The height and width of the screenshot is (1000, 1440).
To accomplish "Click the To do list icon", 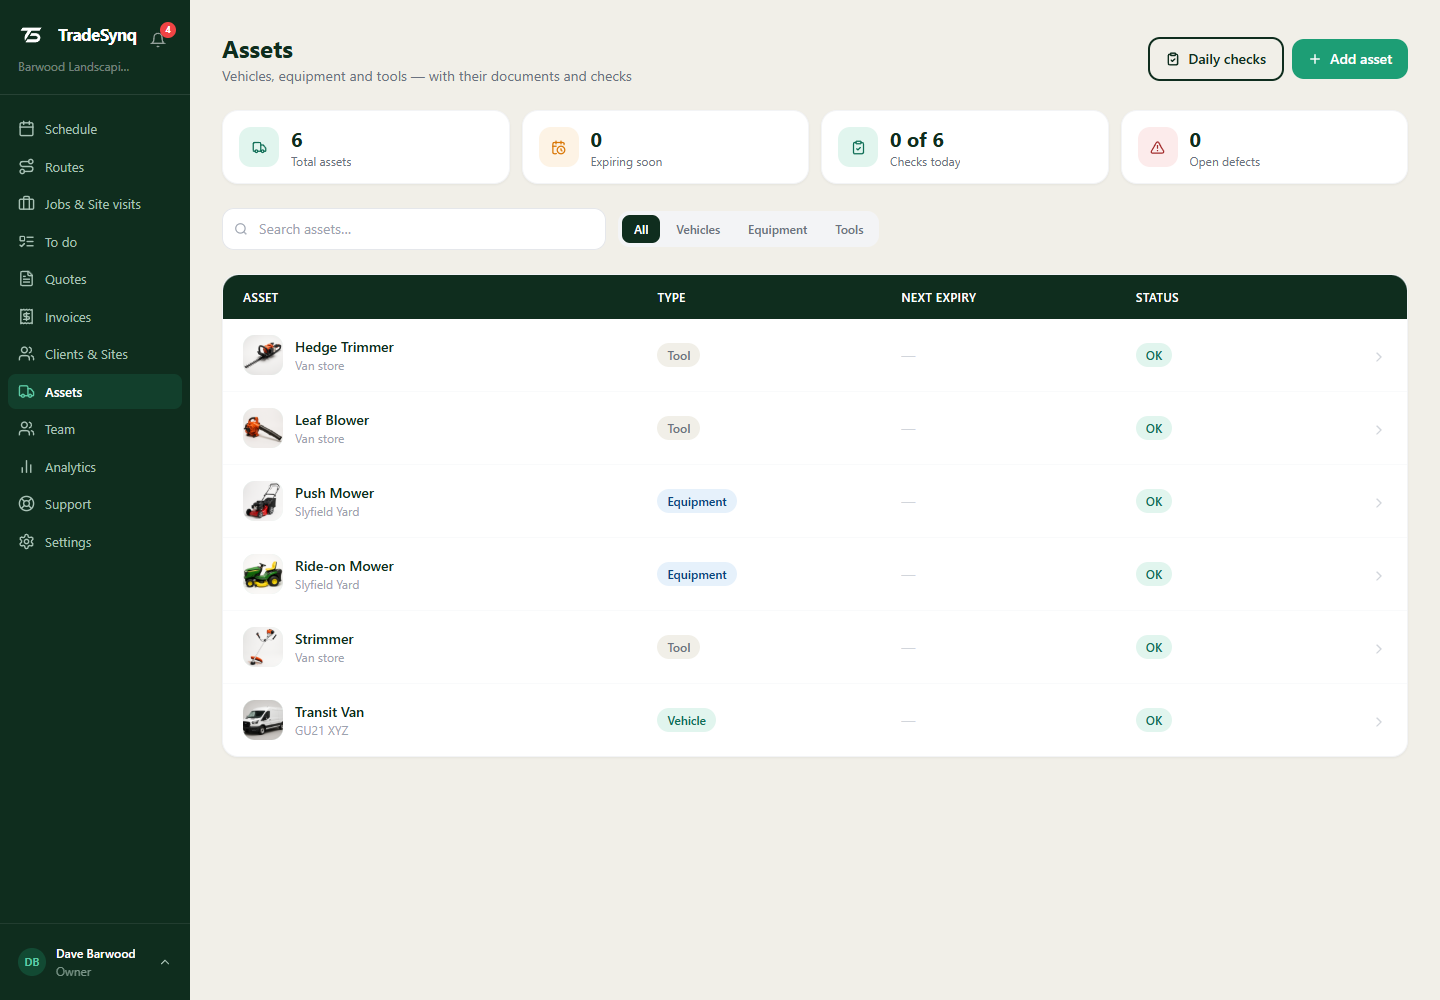I will [27, 242].
